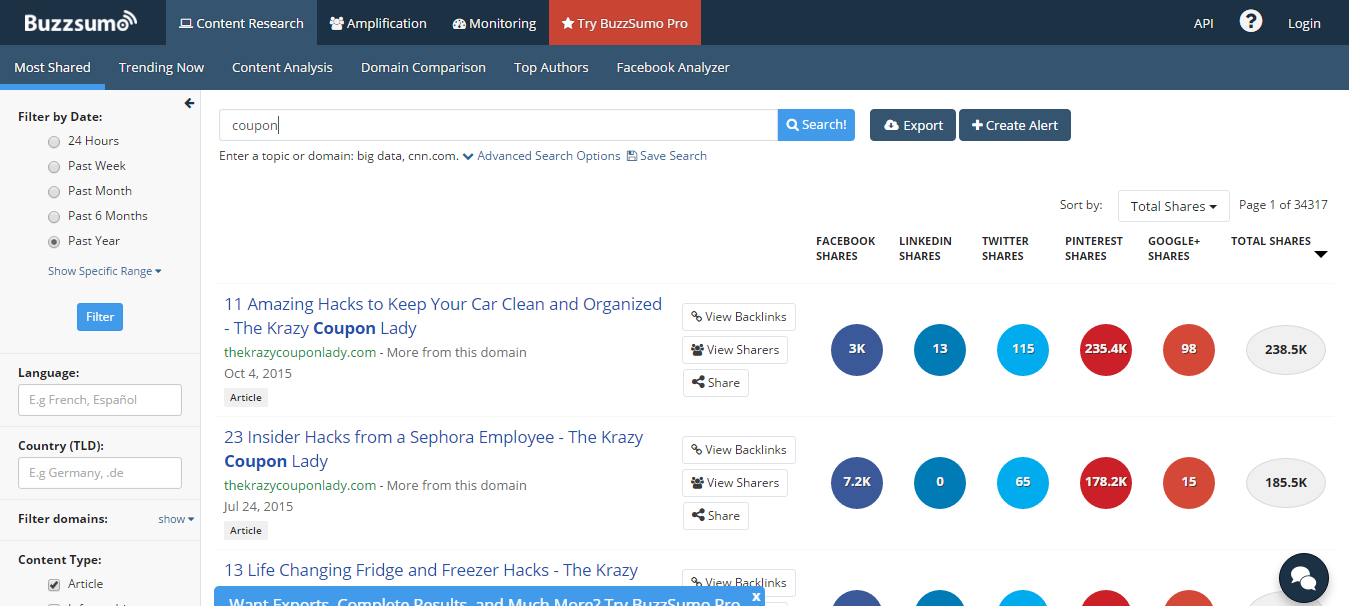Click More from this domain under Sephora article

[456, 485]
